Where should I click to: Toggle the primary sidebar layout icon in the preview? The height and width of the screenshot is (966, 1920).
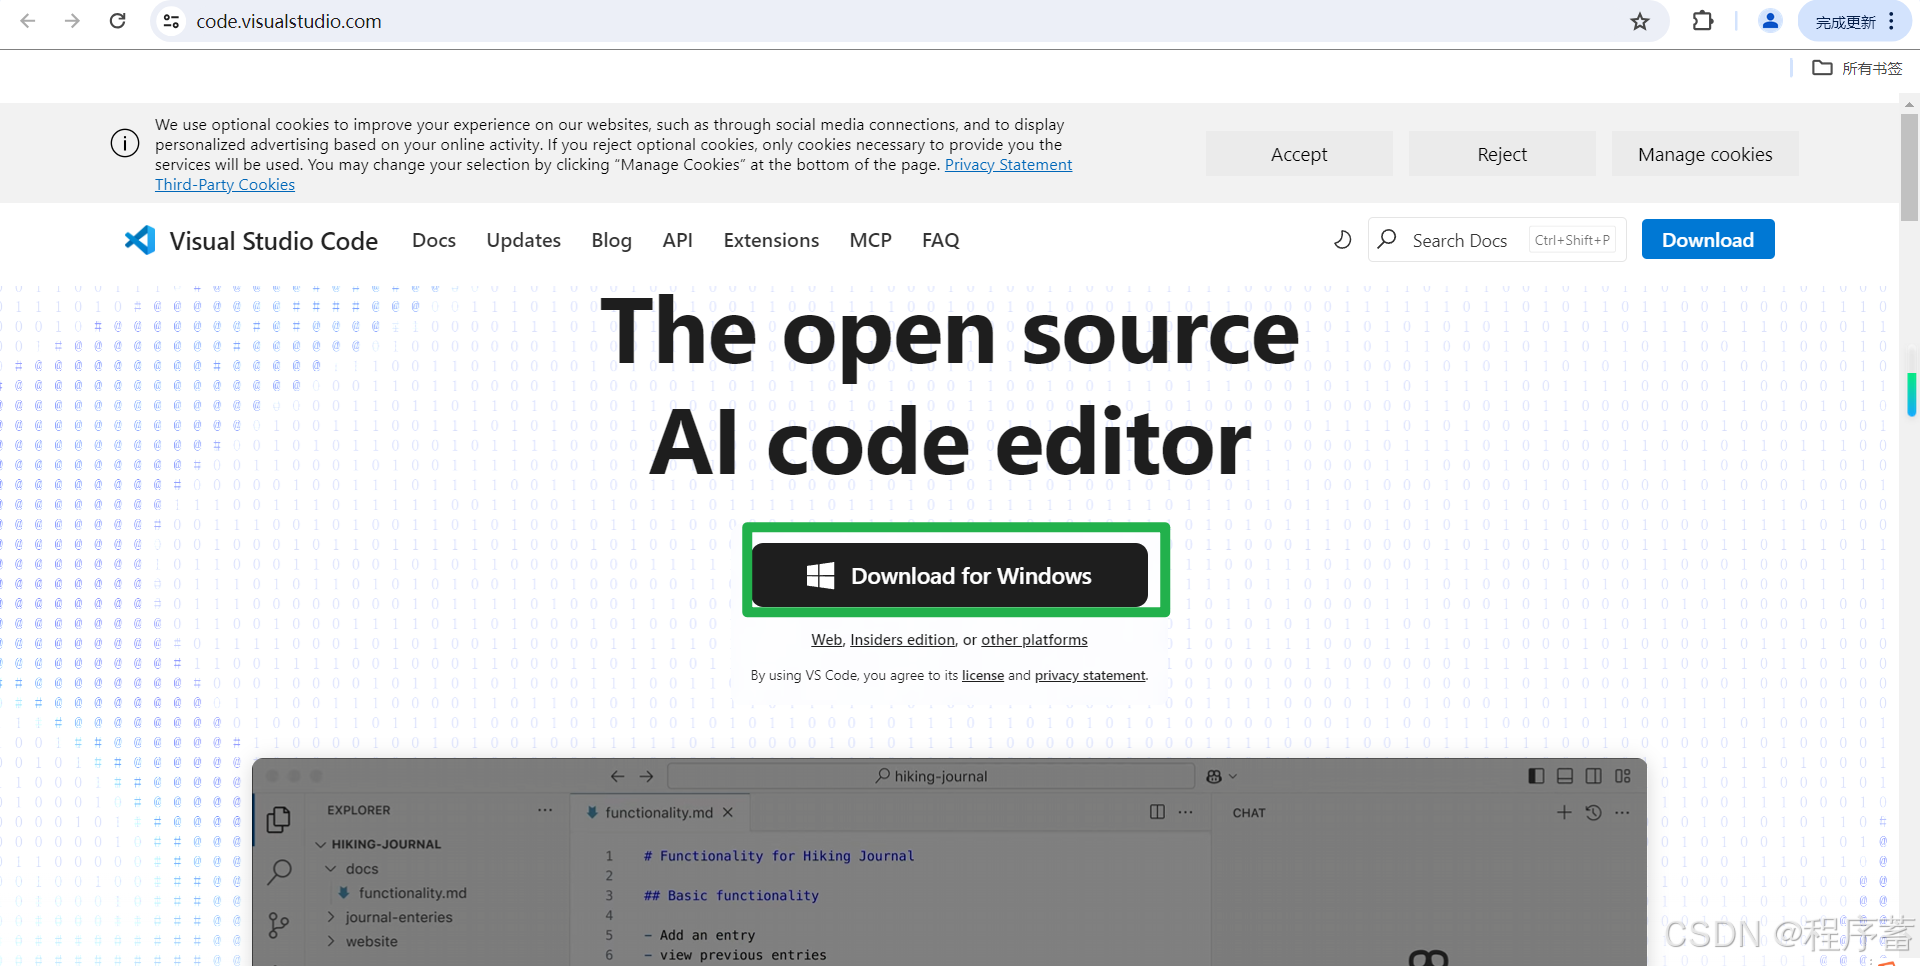1536,776
